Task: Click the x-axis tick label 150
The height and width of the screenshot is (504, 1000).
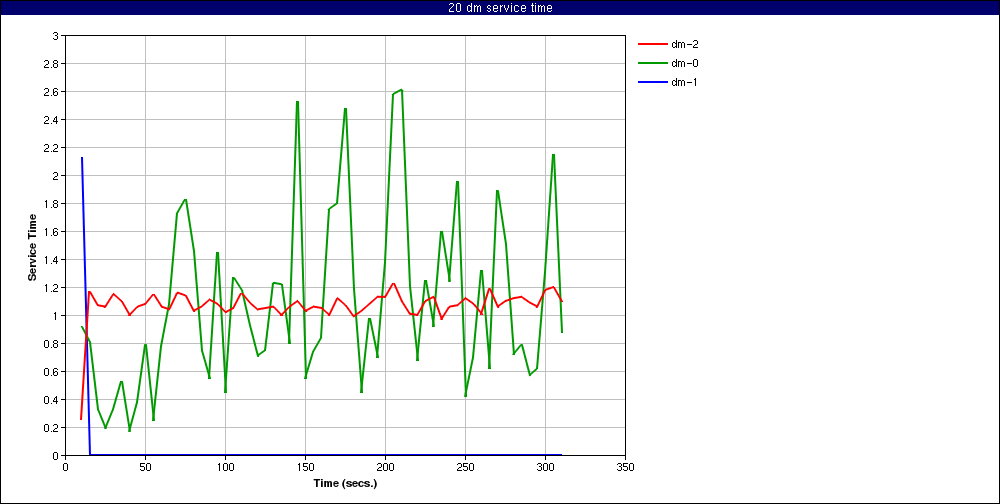Action: pos(305,467)
